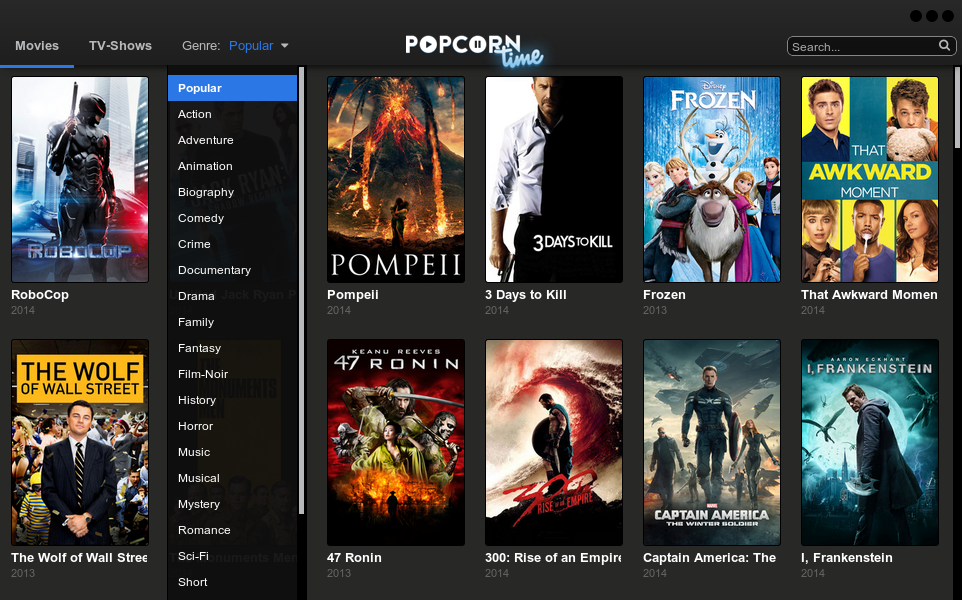Viewport: 962px width, 600px height.
Task: Click the search magnifying glass icon
Action: (x=944, y=46)
